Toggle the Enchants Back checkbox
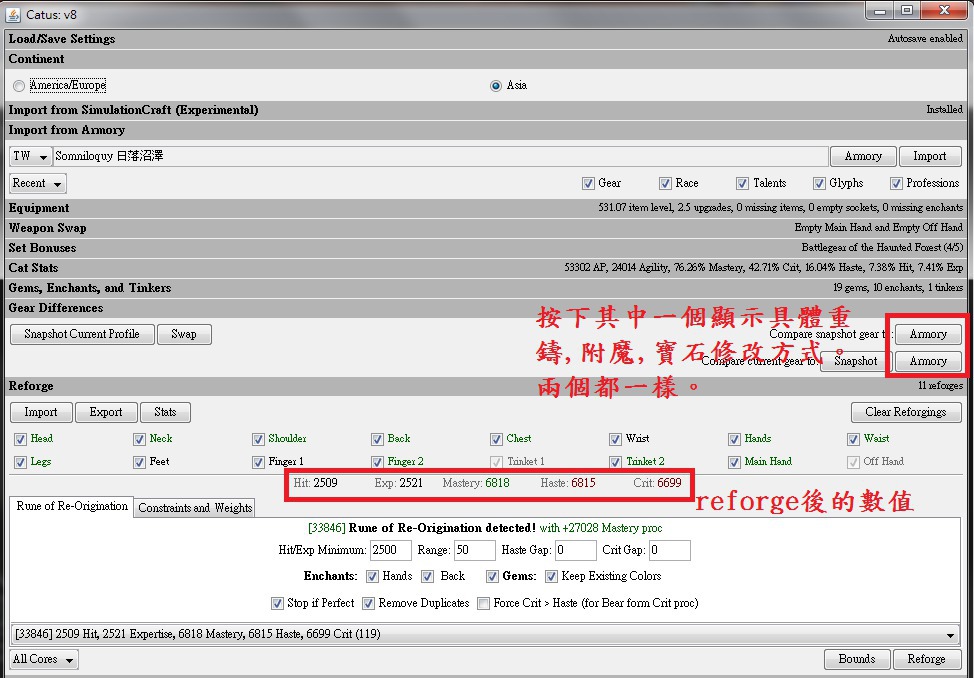 click(427, 577)
